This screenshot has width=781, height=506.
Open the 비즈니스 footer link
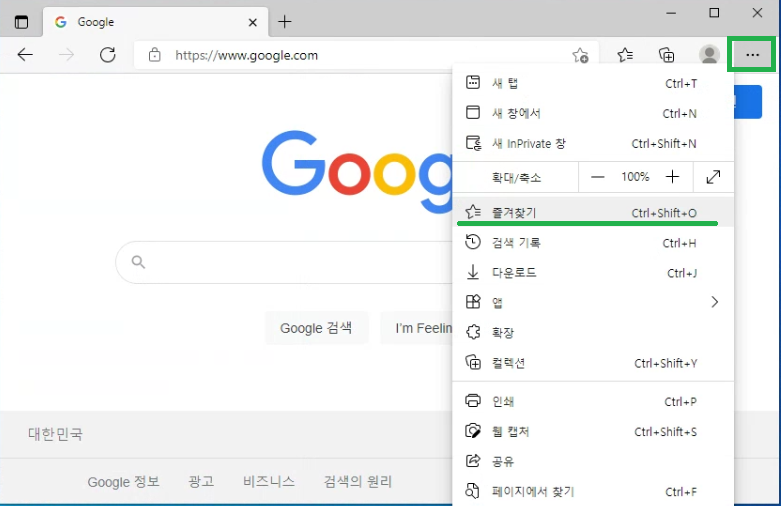[268, 481]
